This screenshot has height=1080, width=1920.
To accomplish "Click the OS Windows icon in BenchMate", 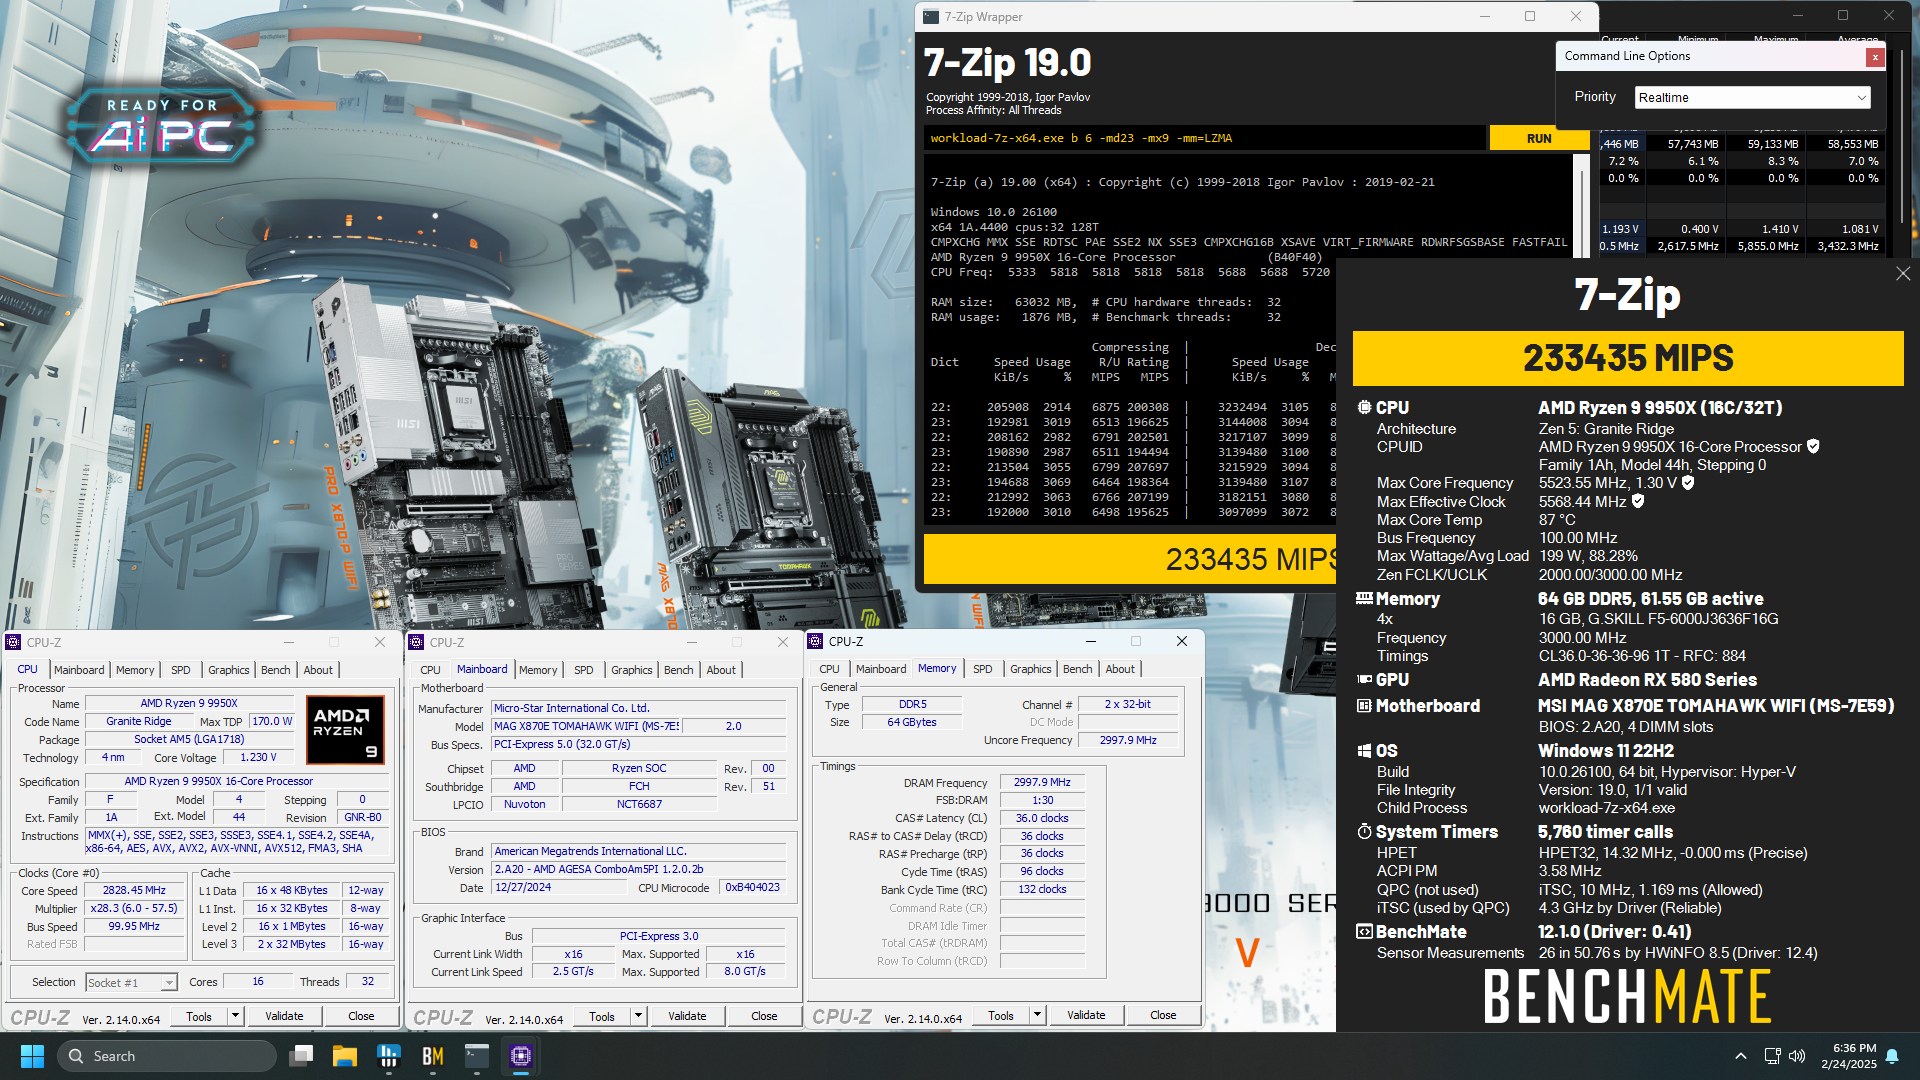I will pos(1364,750).
